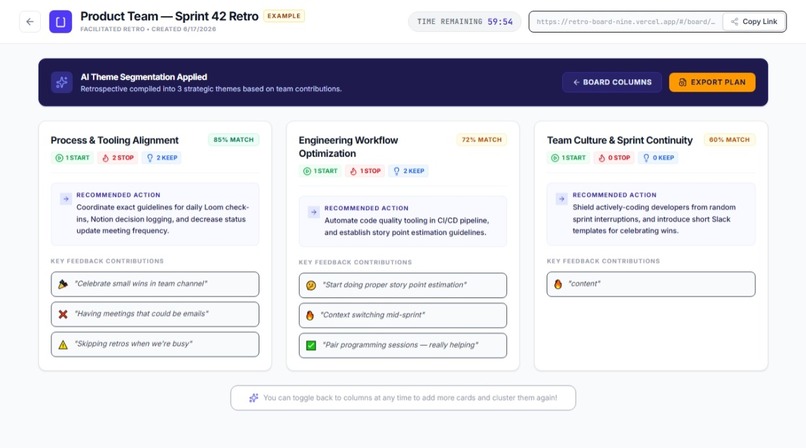Click the bulb icon in Team Culture 0 KEEP
The width and height of the screenshot is (806, 448).
pos(646,158)
